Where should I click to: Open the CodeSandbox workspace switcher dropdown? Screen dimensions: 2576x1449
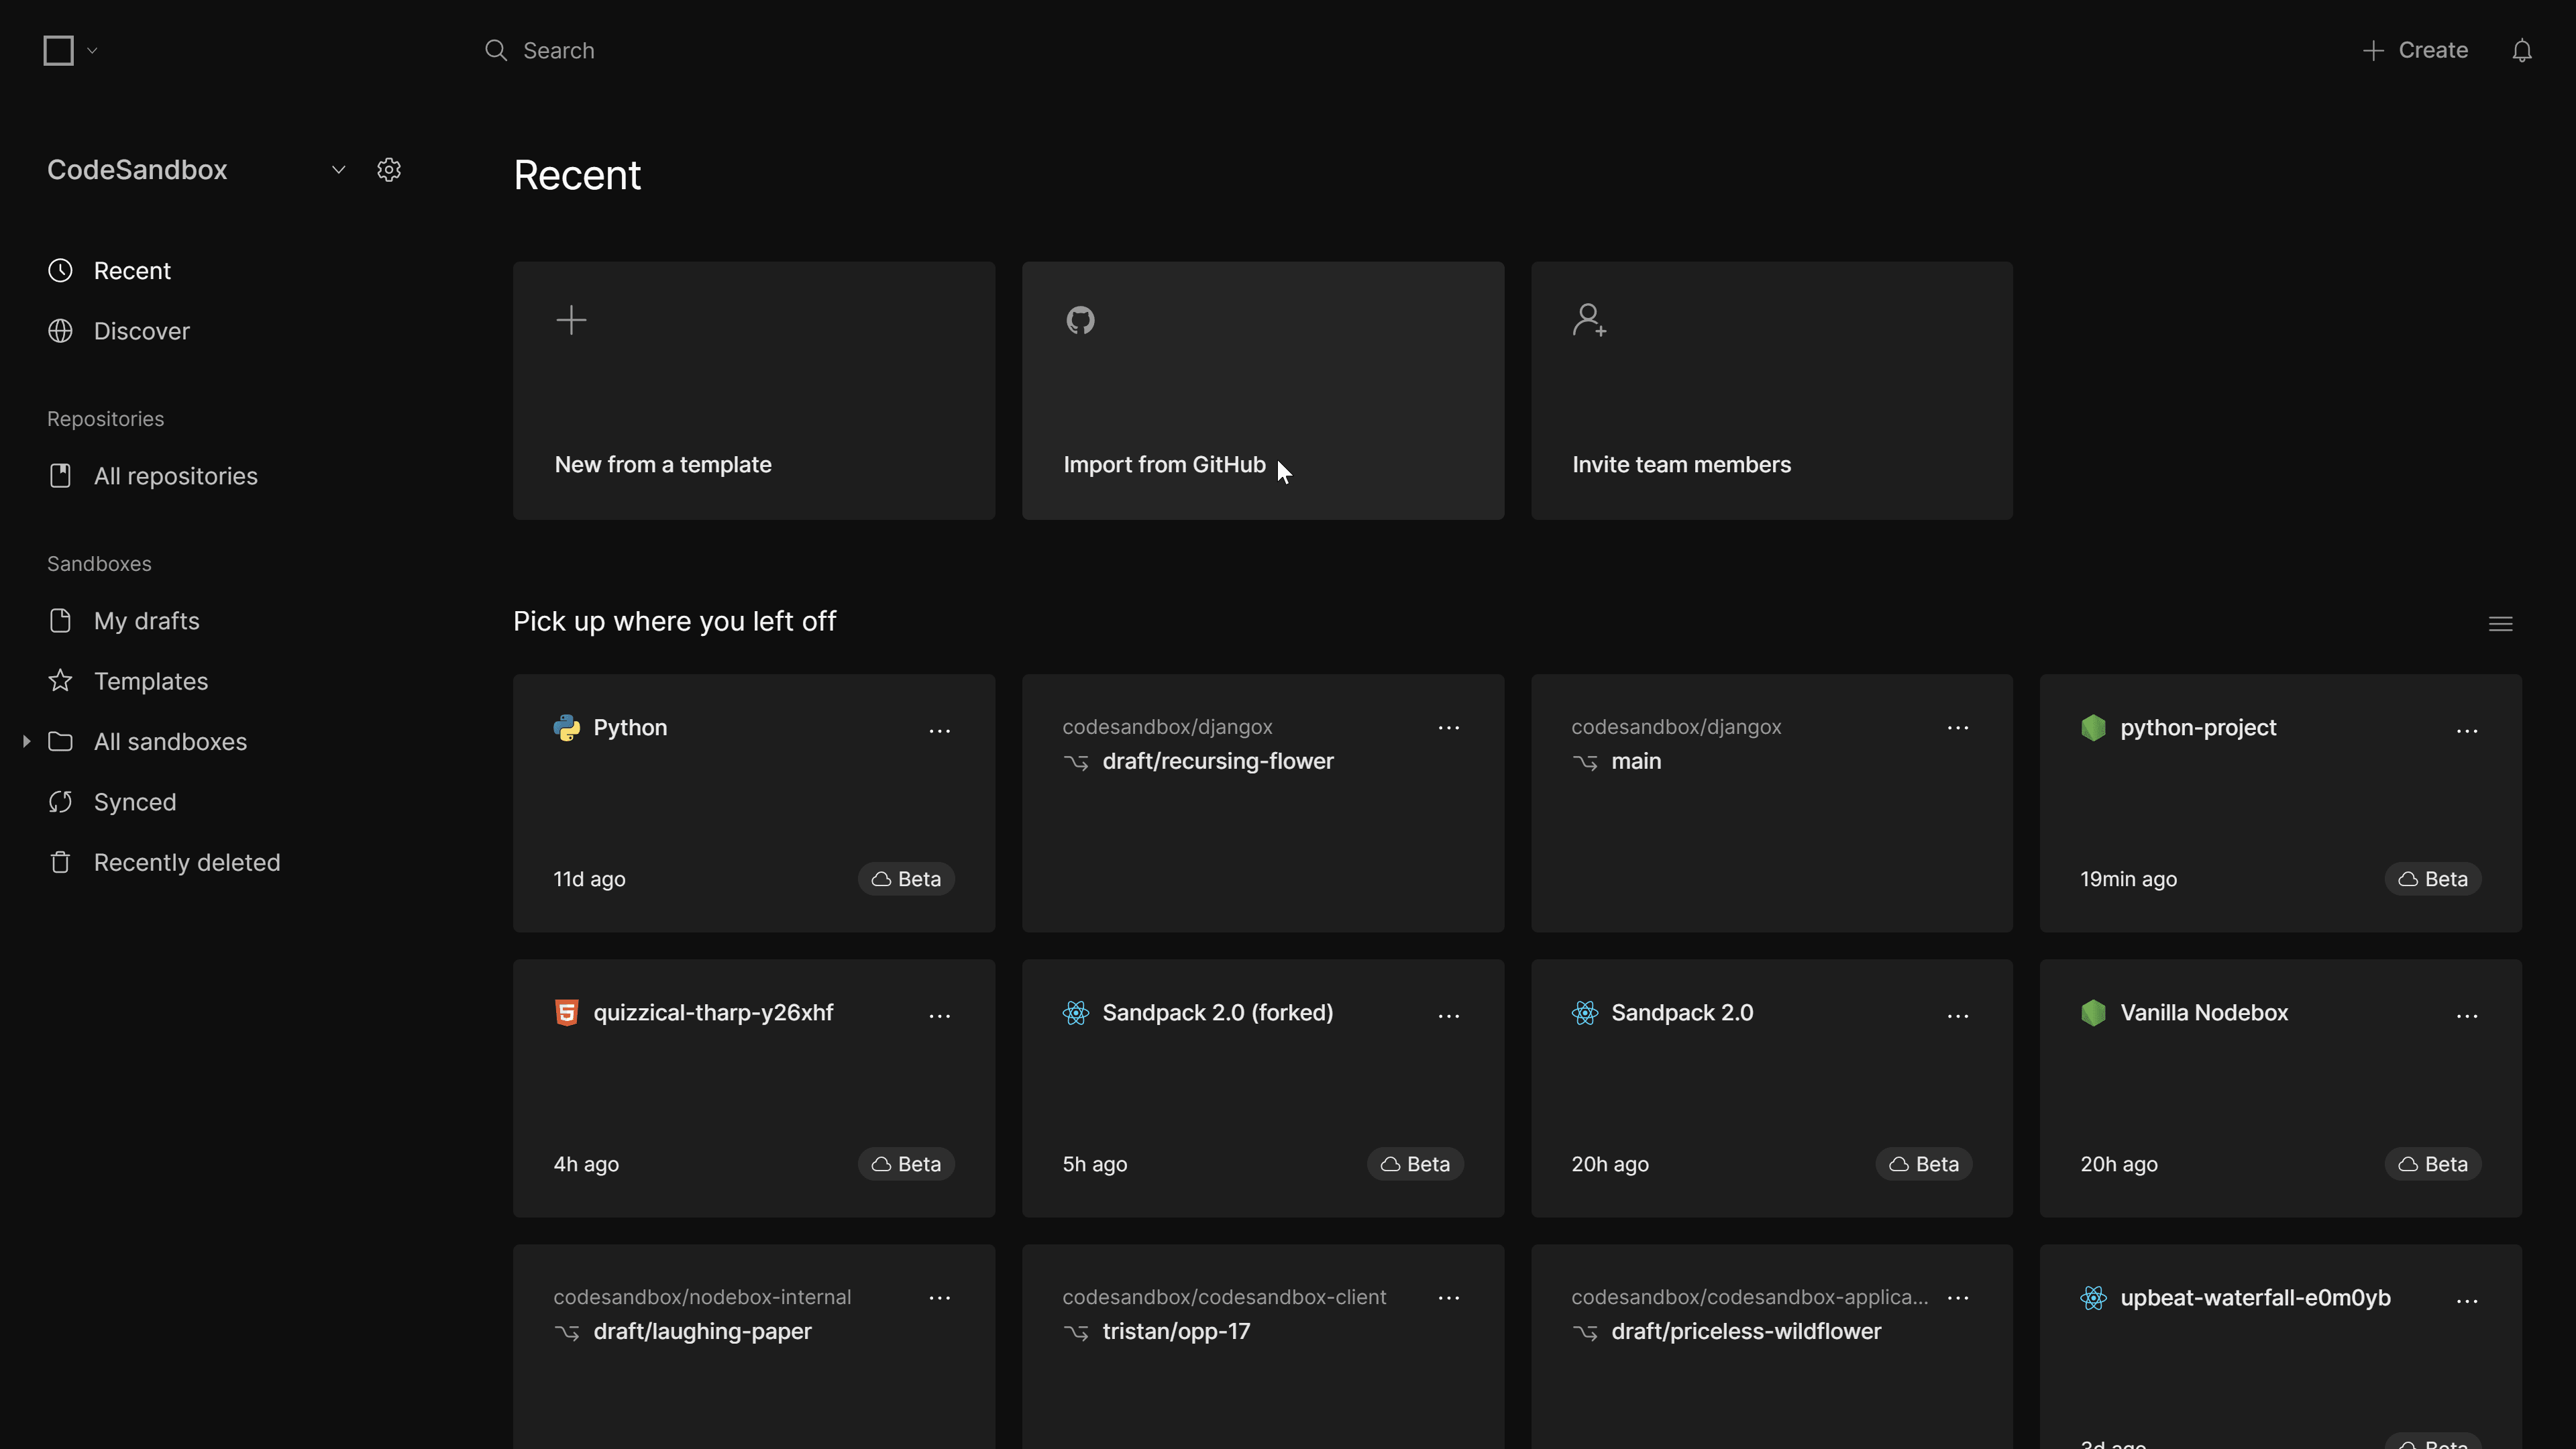pyautogui.click(x=338, y=170)
